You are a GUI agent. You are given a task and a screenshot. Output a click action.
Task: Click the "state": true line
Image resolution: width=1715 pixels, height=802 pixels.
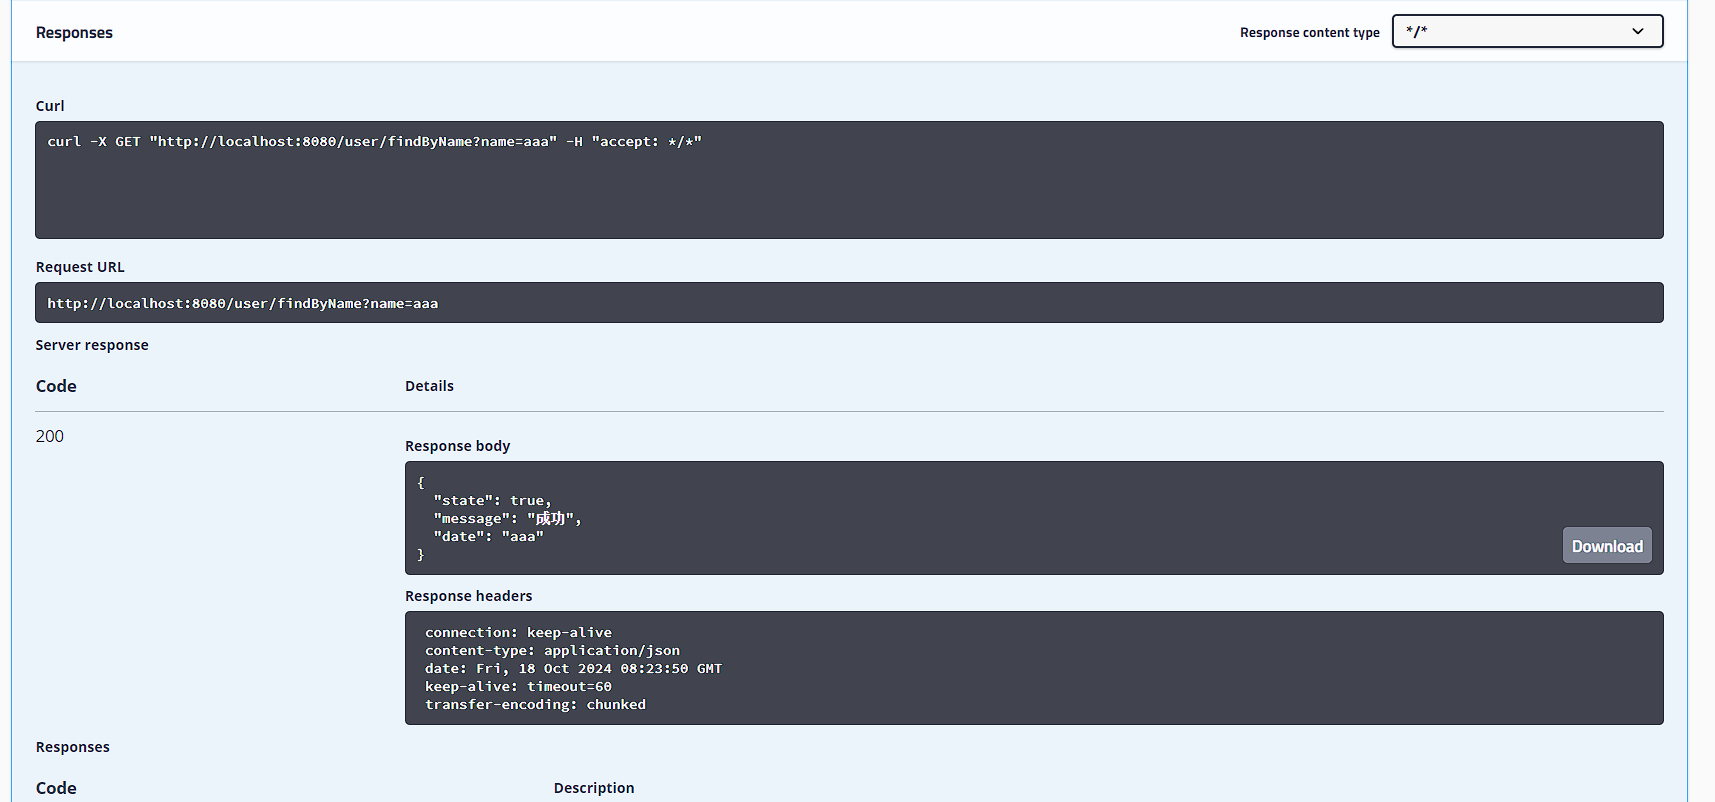[x=492, y=501]
